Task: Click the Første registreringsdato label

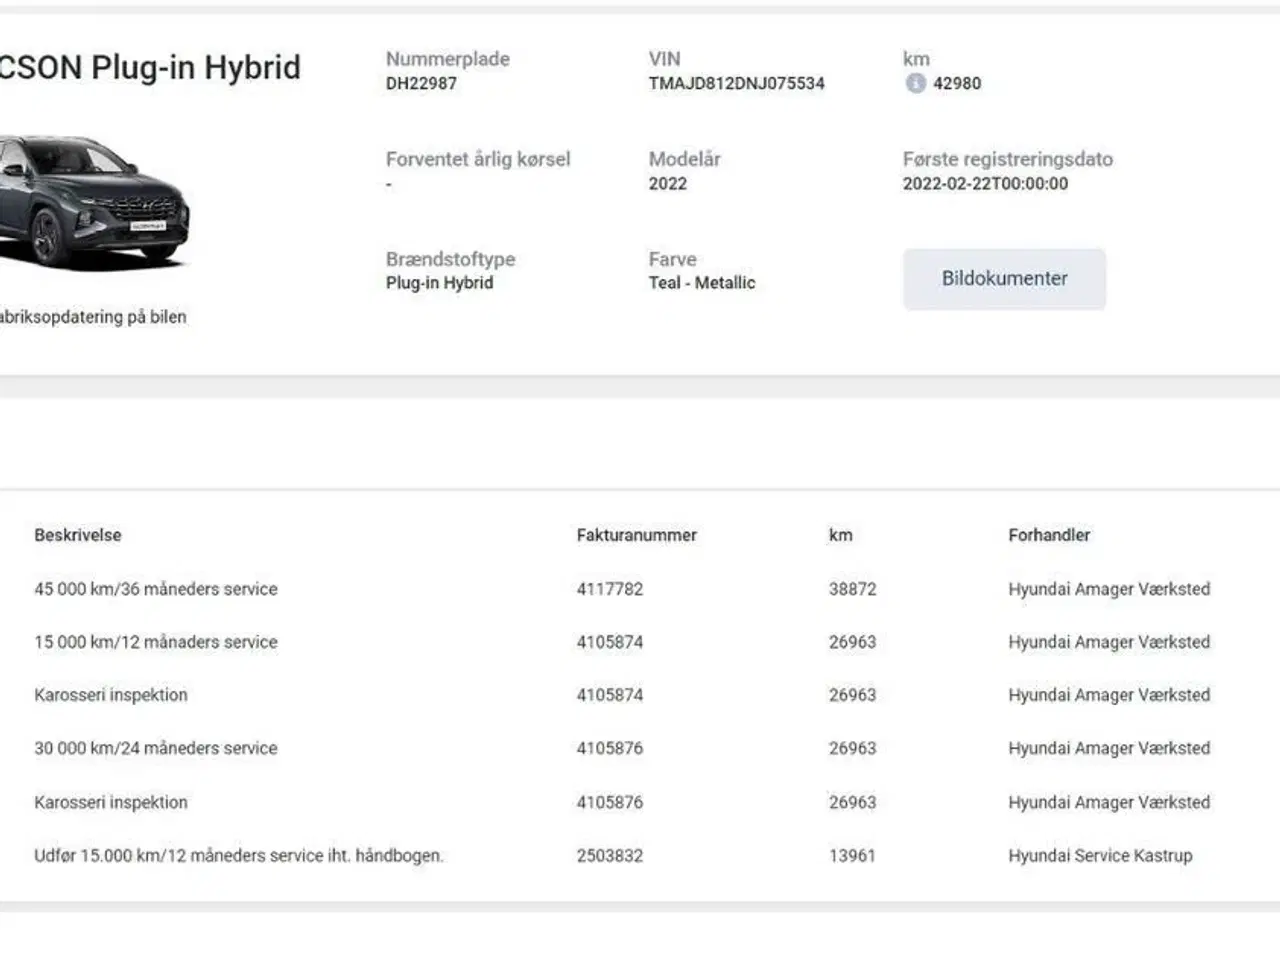Action: (1007, 159)
